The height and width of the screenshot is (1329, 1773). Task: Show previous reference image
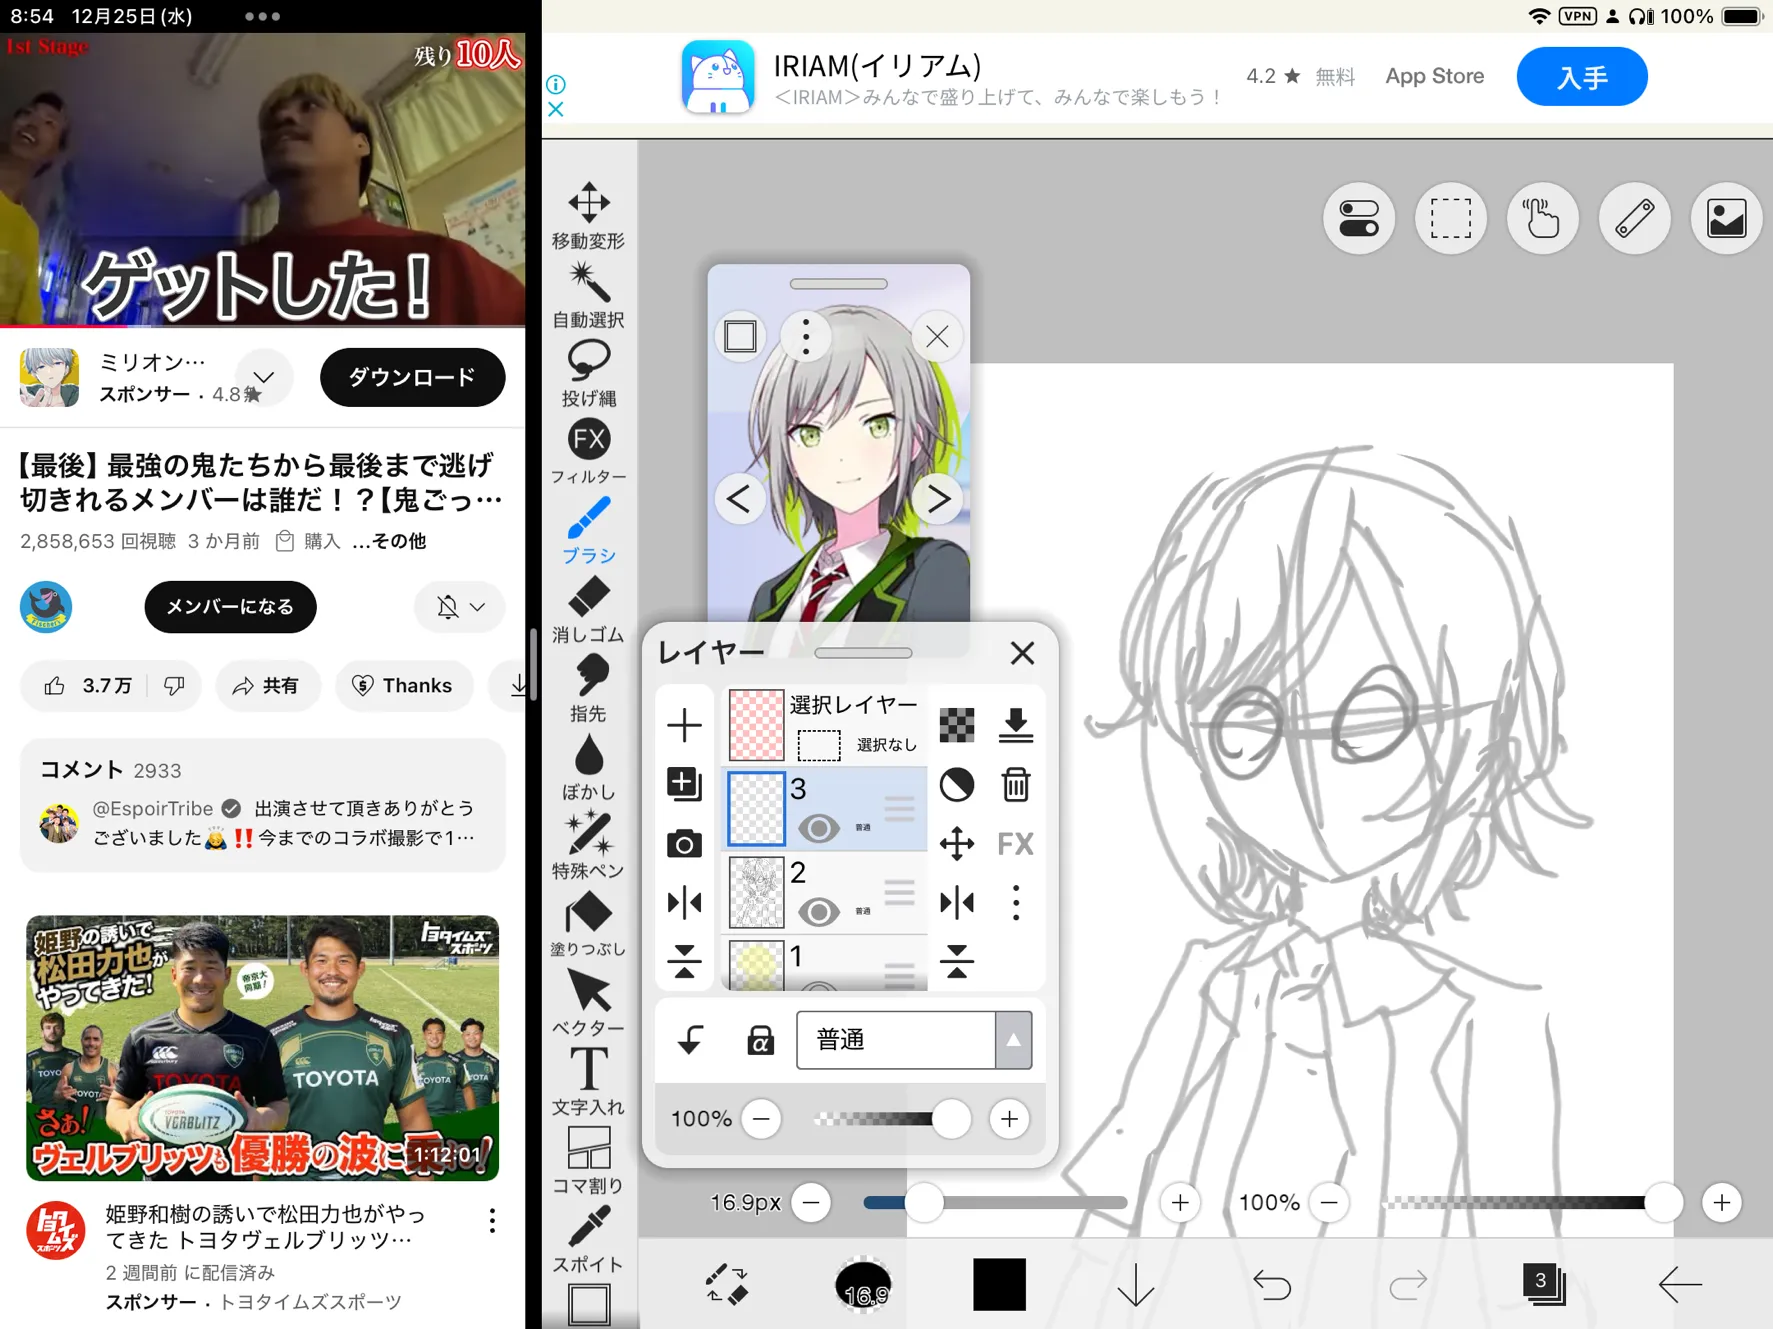pyautogui.click(x=739, y=499)
